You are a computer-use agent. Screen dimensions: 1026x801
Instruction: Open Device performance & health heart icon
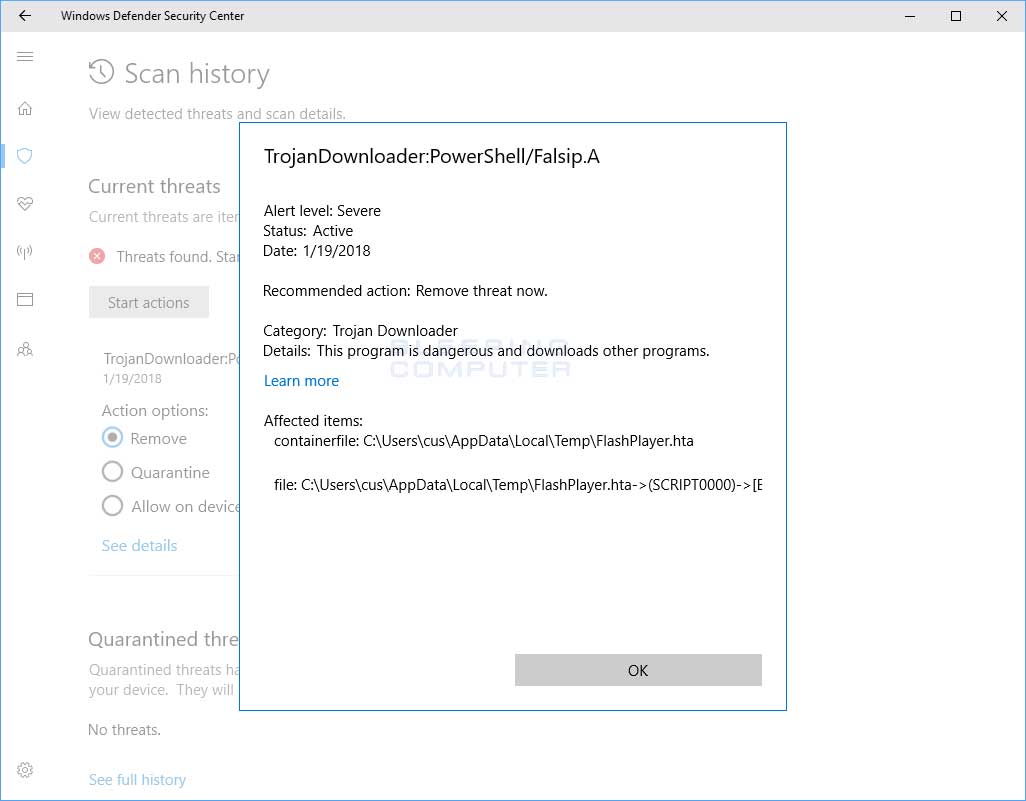coord(25,204)
